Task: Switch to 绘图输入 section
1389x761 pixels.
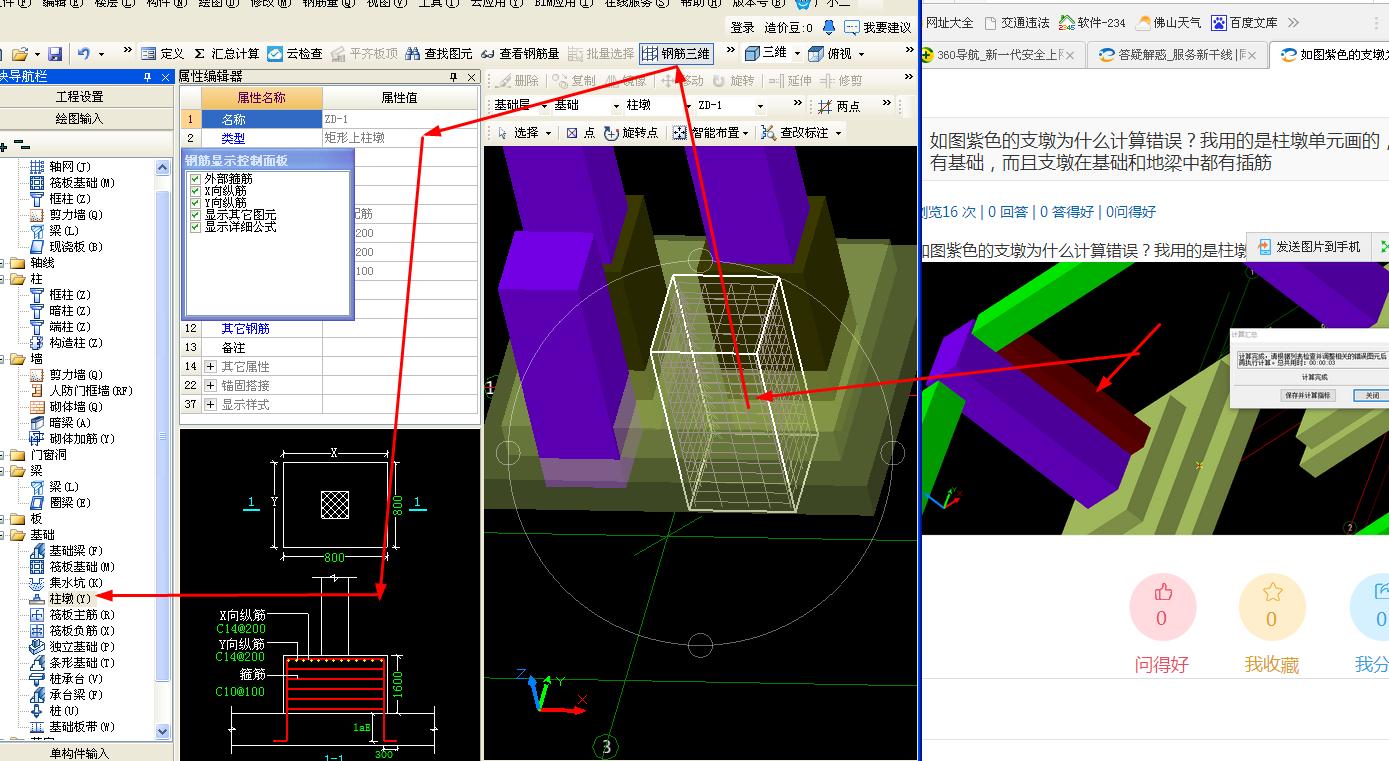Action: point(79,119)
